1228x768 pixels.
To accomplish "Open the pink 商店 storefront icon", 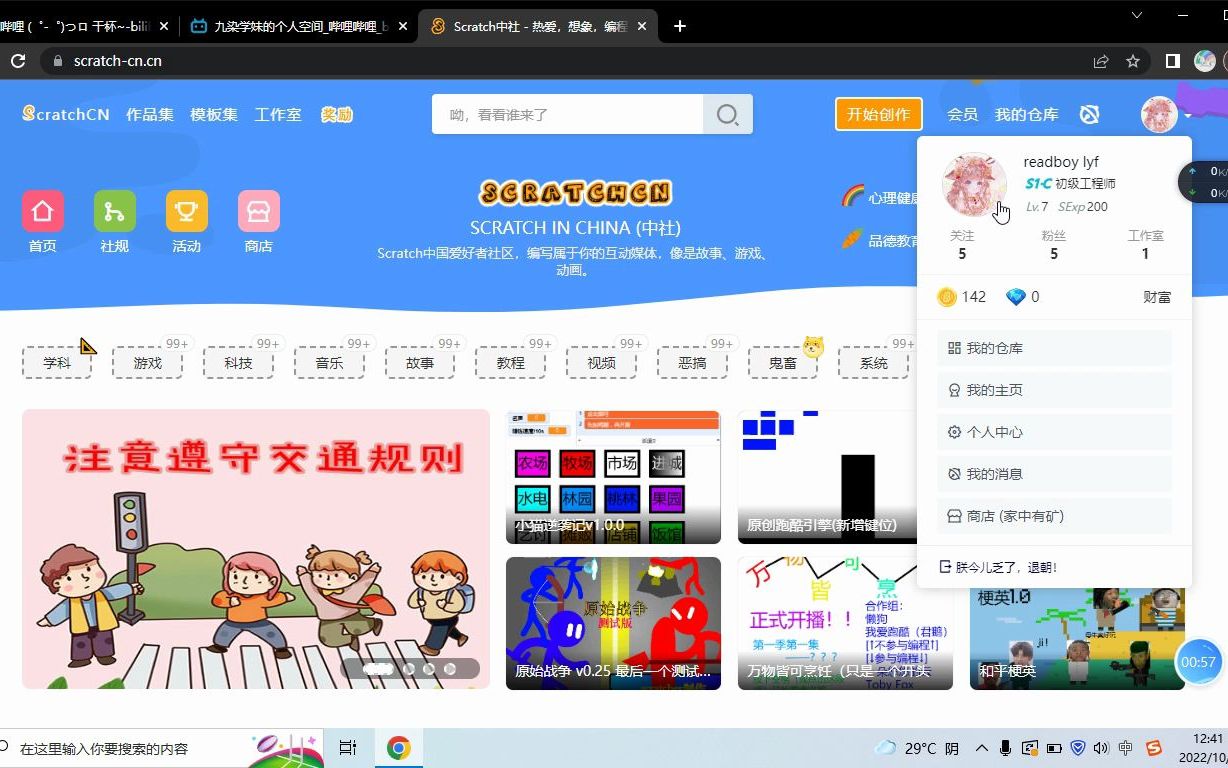I will coord(258,210).
